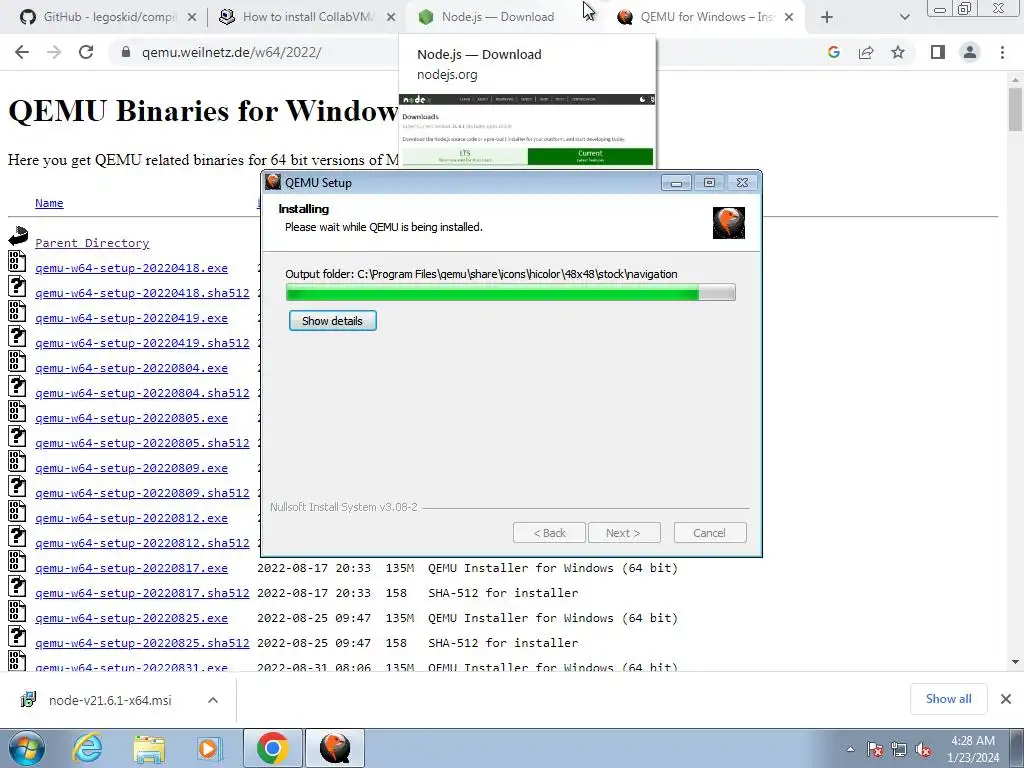Open the browser side panel
Image resolution: width=1024 pixels, height=768 pixels.
point(938,52)
